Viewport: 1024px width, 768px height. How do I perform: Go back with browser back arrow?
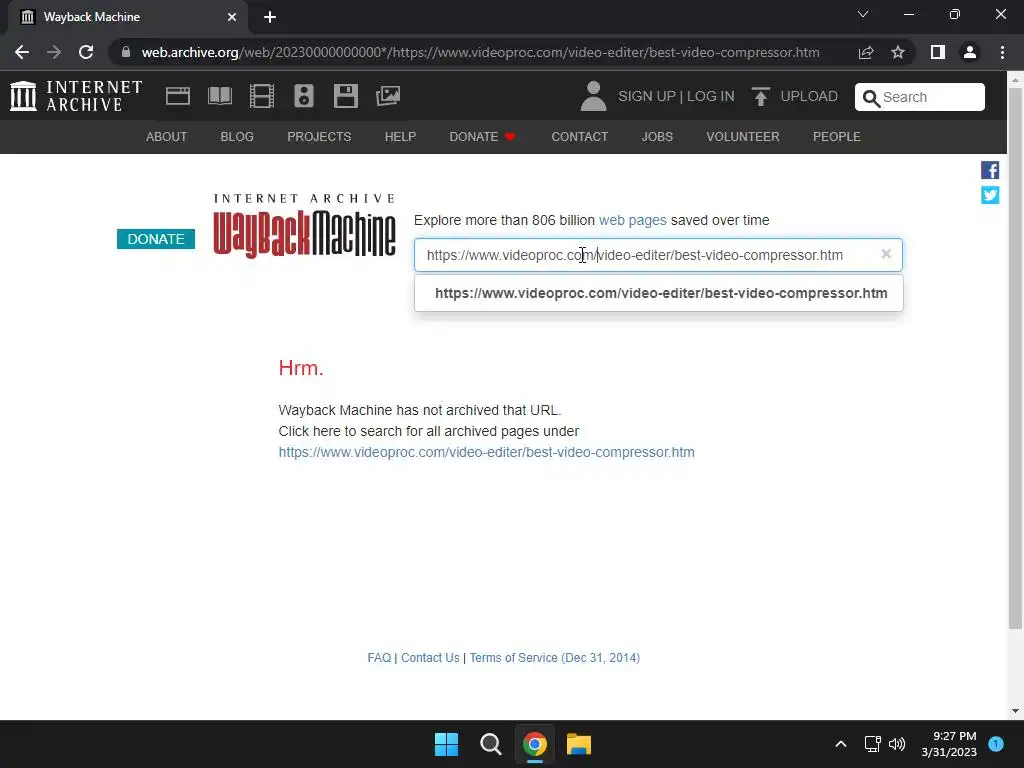click(x=22, y=52)
